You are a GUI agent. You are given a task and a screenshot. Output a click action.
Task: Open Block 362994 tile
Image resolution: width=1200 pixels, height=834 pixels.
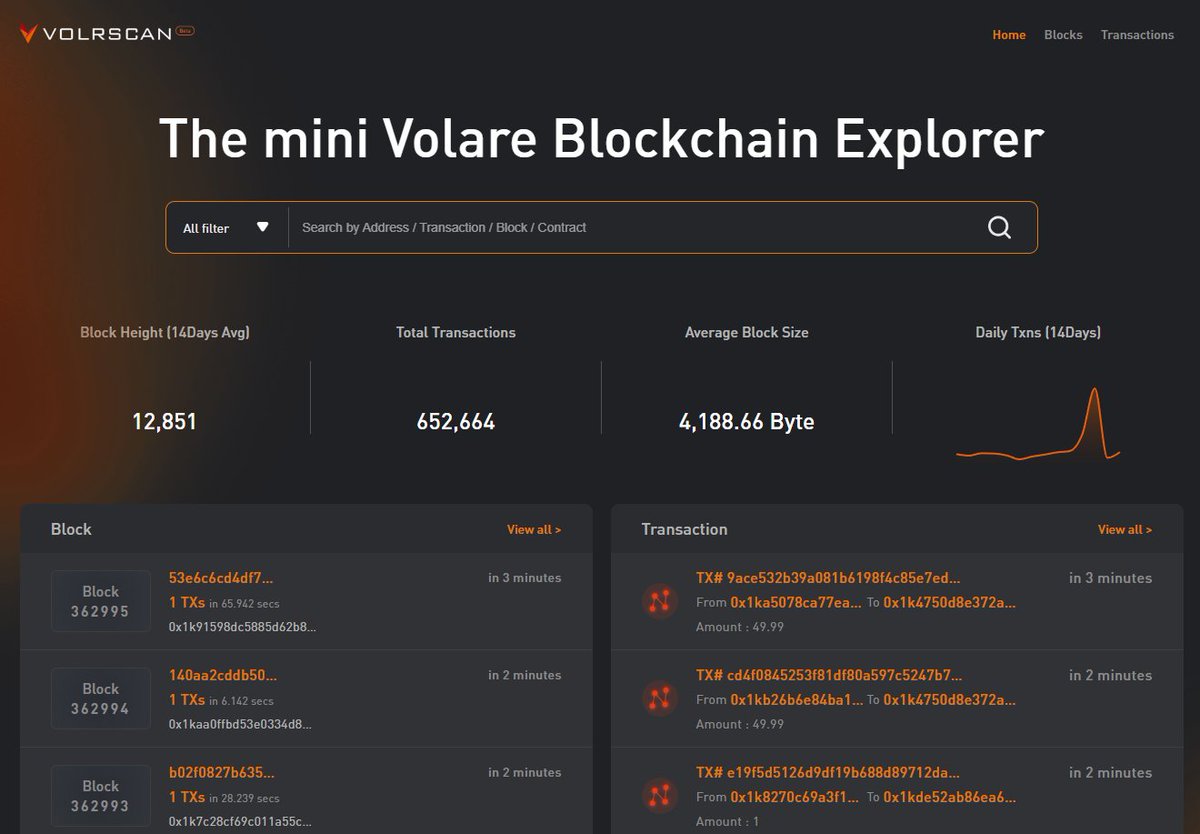tap(100, 698)
